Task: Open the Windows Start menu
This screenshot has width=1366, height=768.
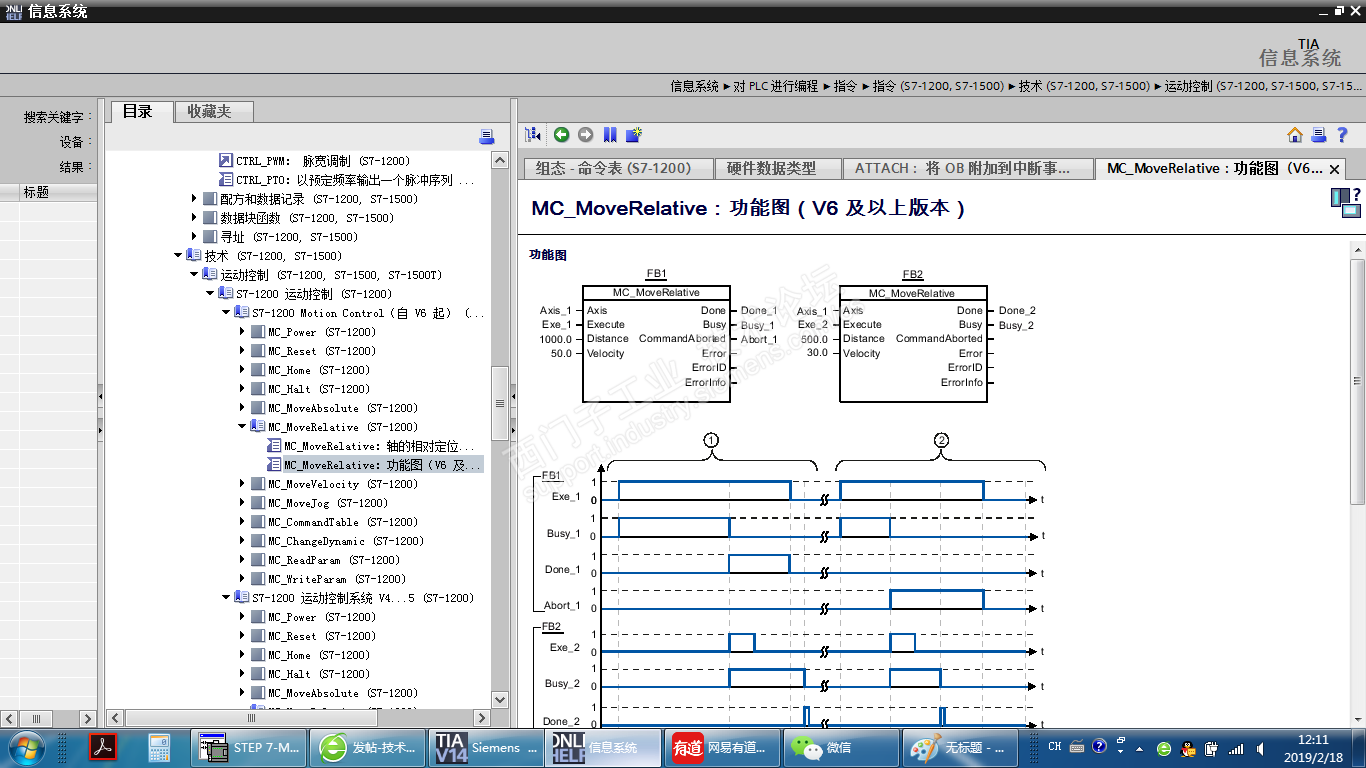Action: [25, 747]
